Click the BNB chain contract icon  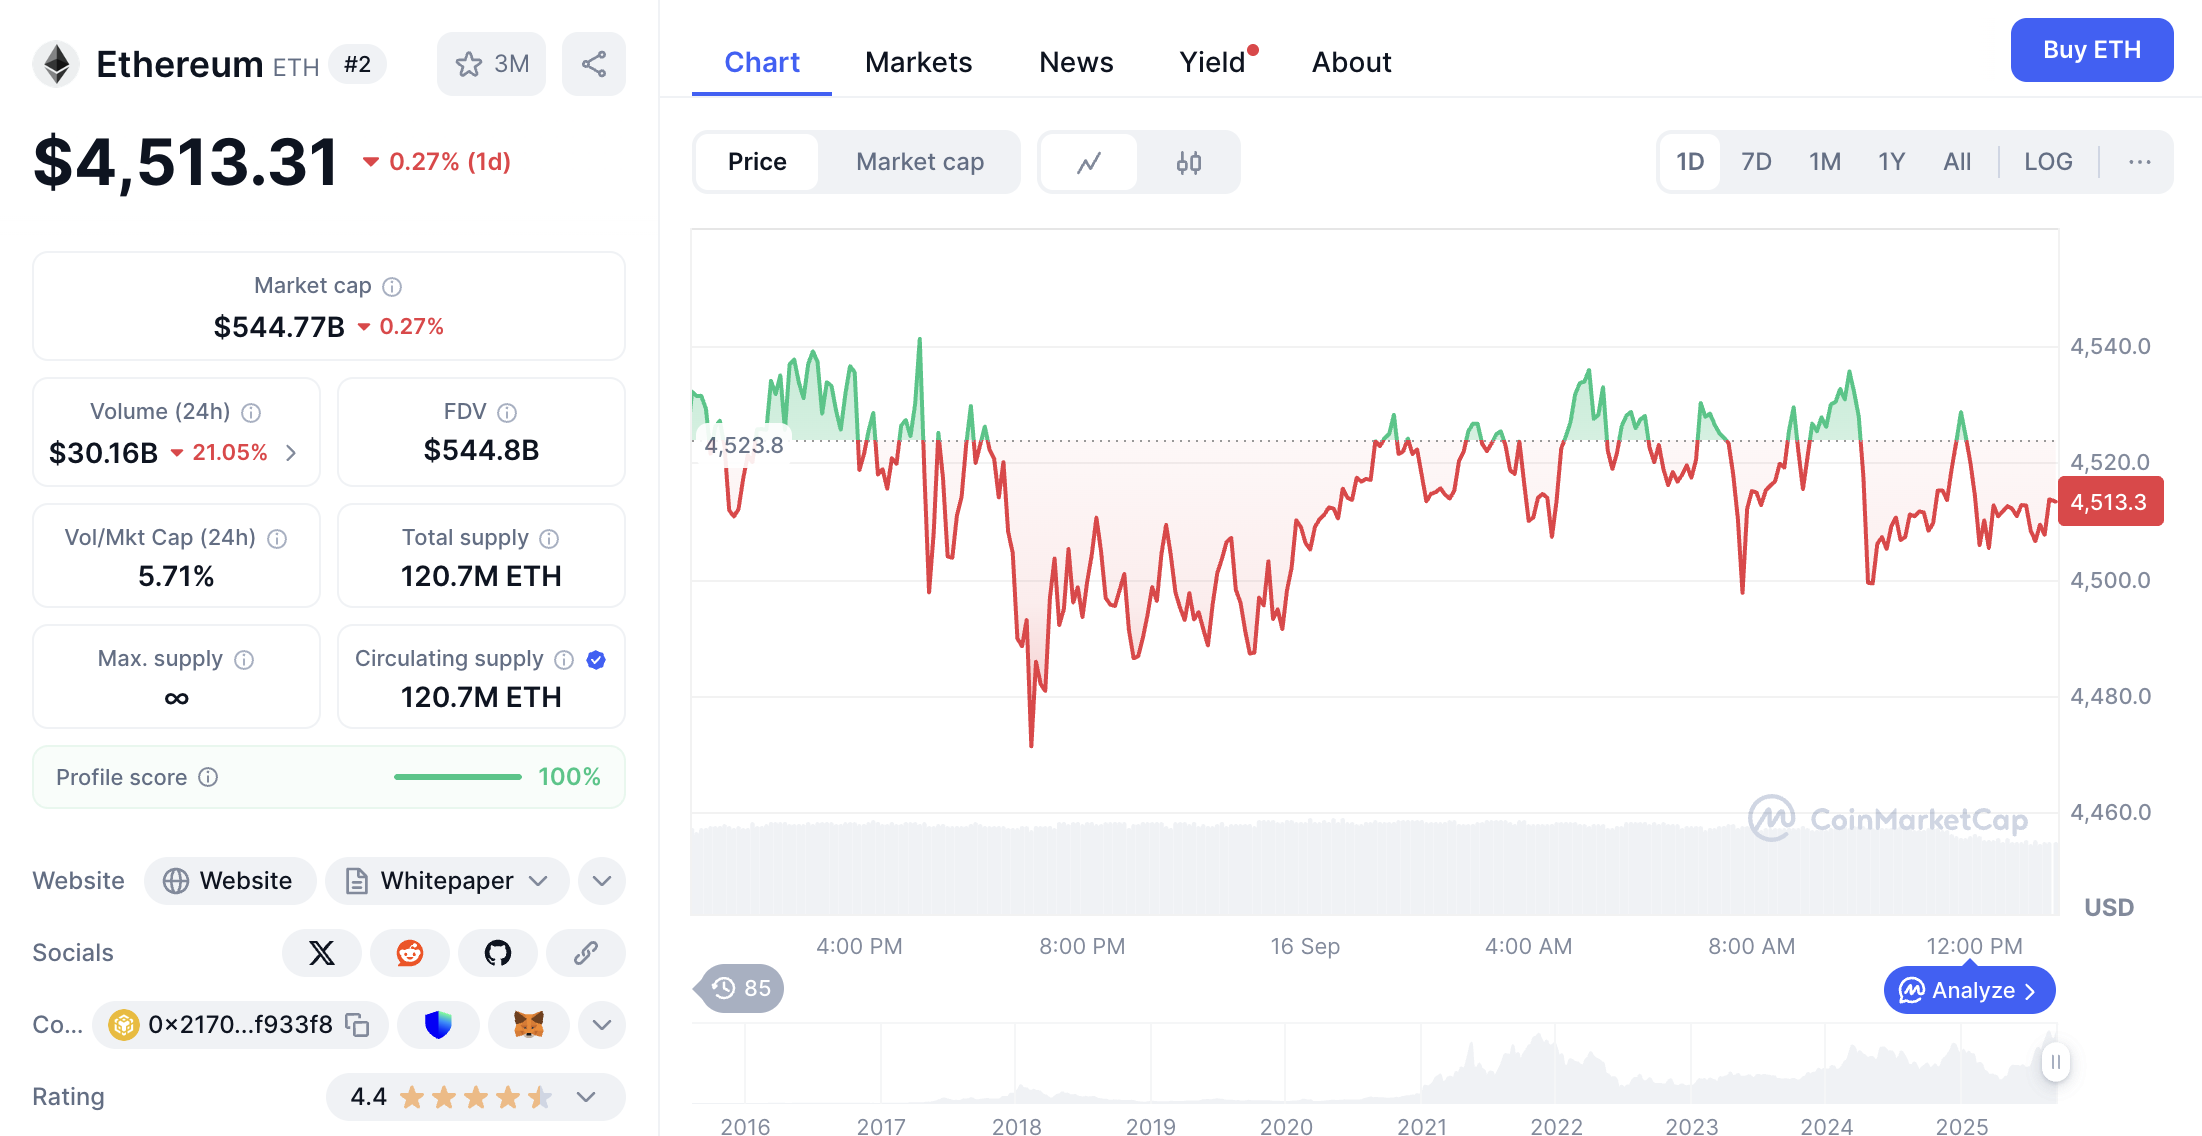point(124,1025)
